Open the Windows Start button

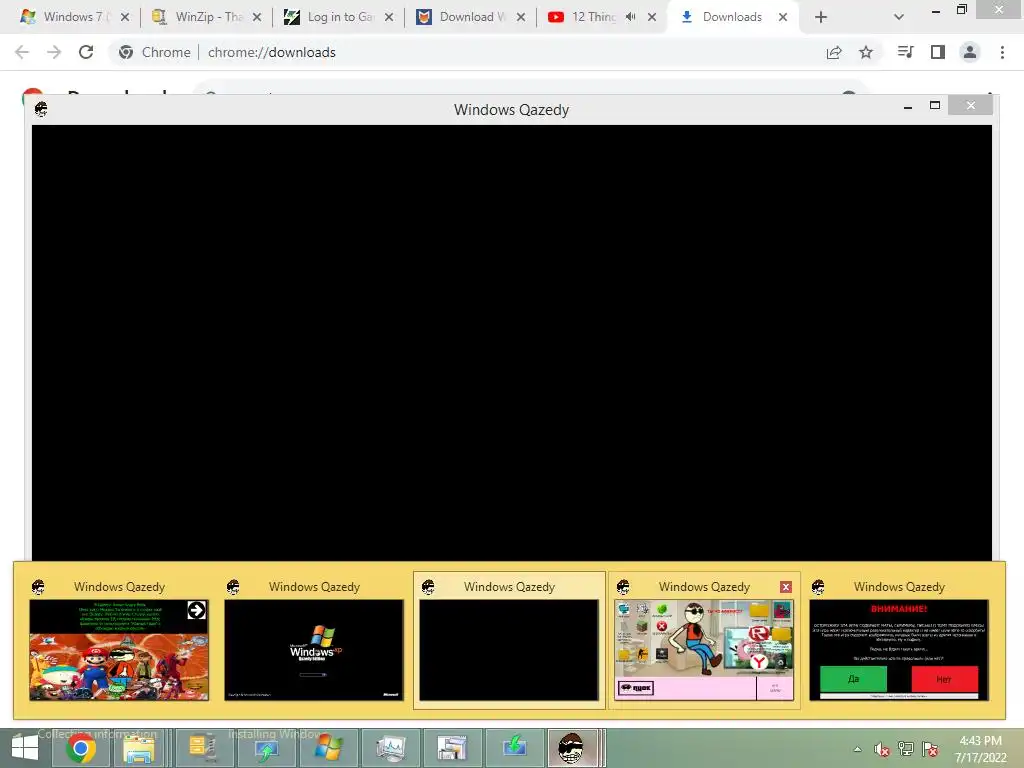click(24, 748)
